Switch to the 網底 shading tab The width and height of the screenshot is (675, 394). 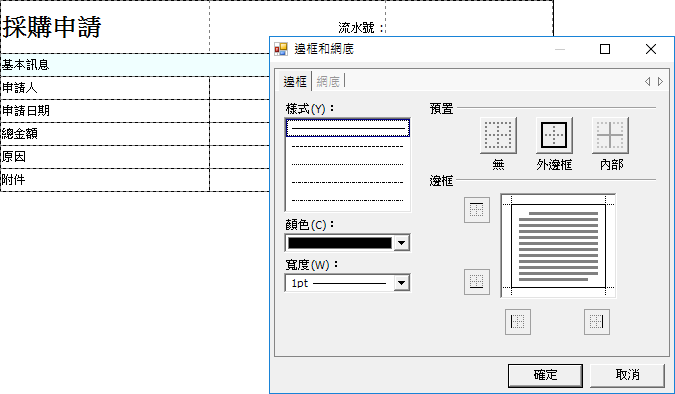pos(328,81)
